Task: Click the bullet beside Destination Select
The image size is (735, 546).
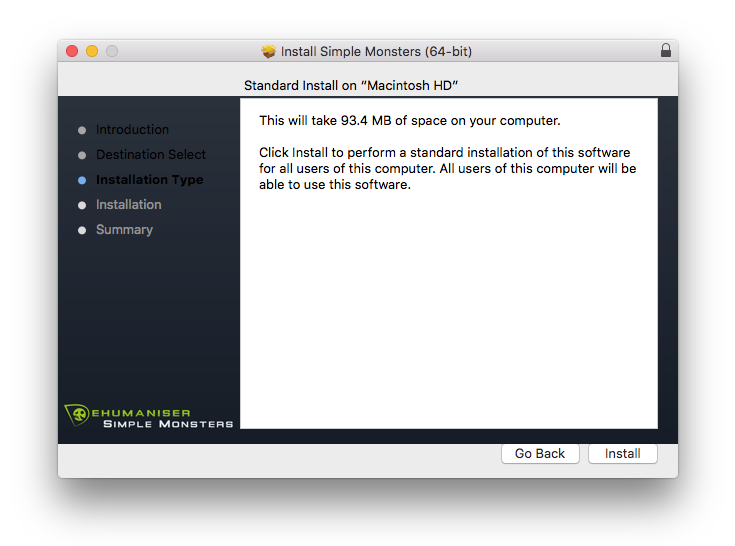Action: (x=82, y=155)
